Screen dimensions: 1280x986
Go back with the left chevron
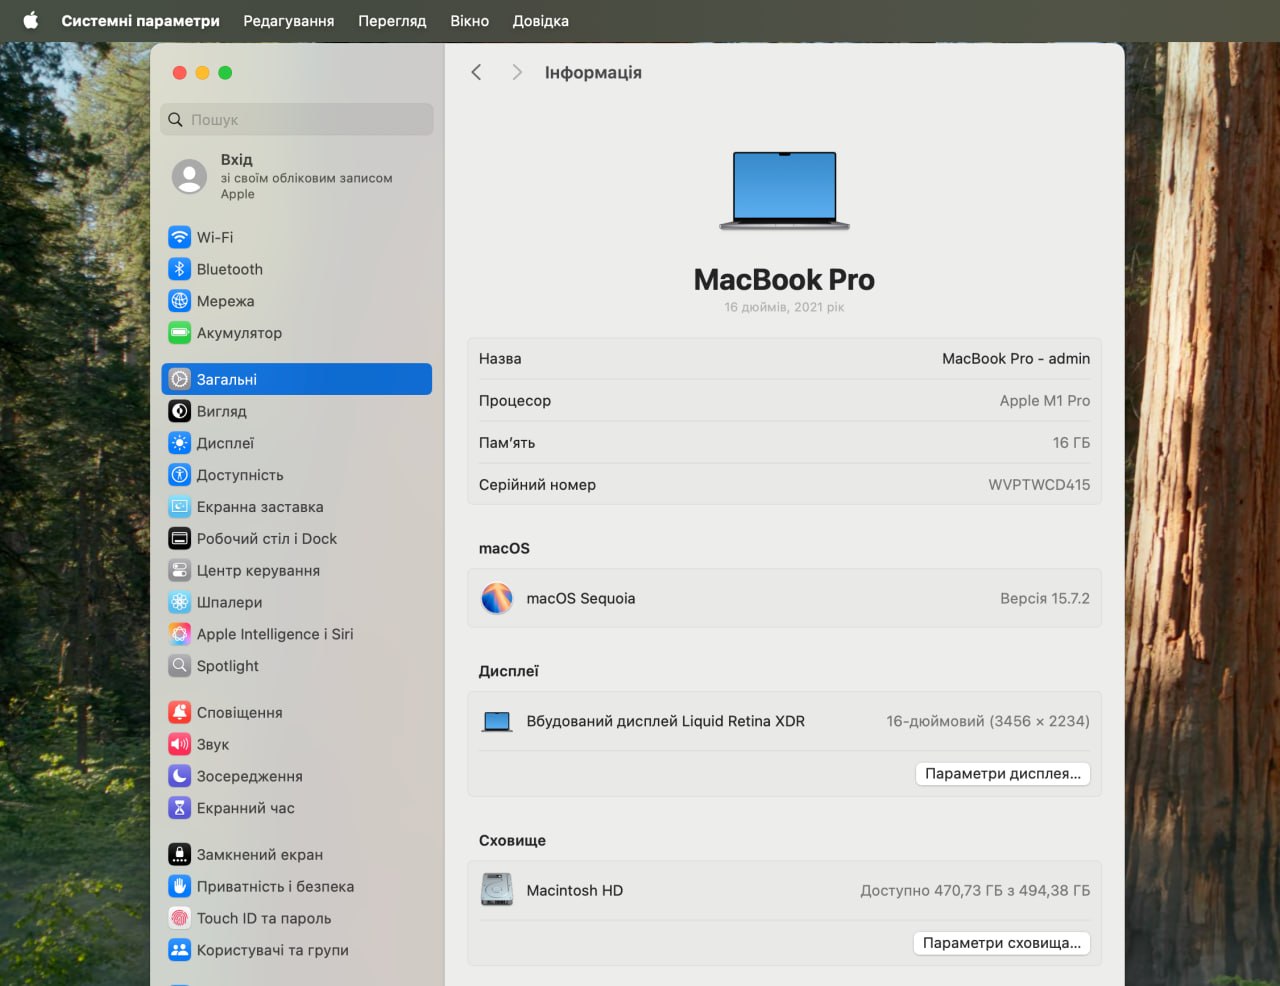coord(476,72)
